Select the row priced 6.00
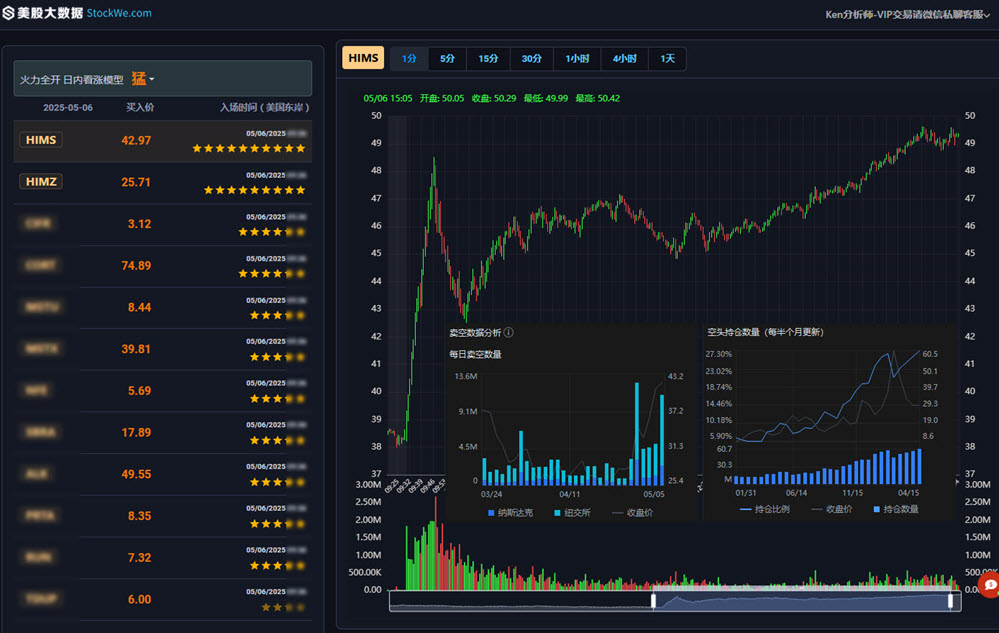The image size is (999, 633). coord(162,599)
